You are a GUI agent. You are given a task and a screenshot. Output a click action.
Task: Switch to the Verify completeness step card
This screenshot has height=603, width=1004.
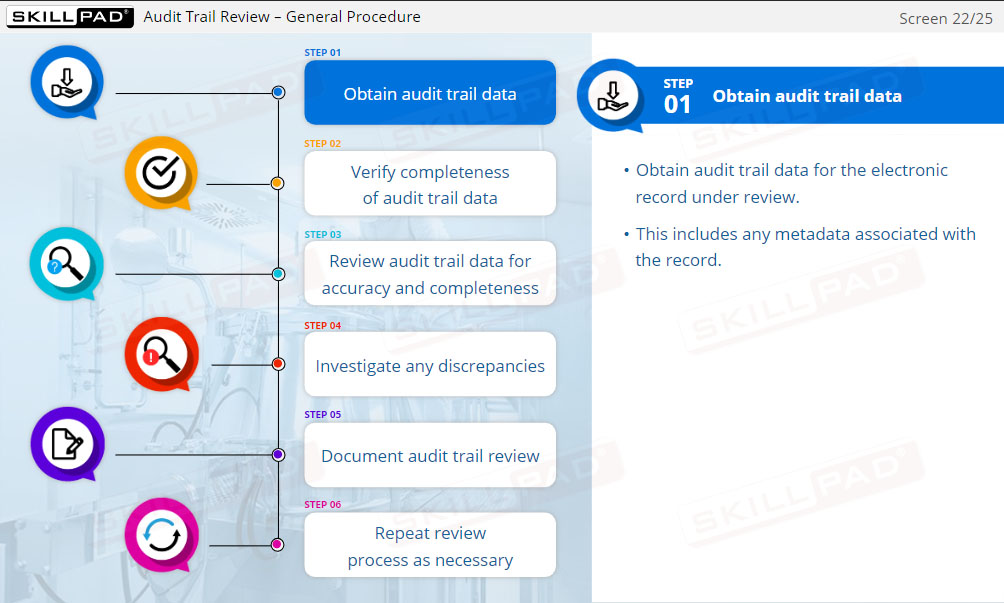coord(429,183)
